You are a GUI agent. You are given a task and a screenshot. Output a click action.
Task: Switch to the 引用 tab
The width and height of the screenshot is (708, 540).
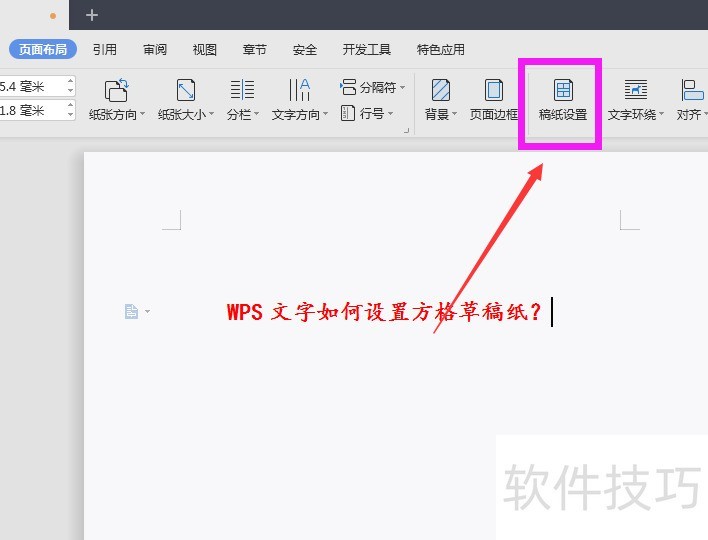point(105,49)
